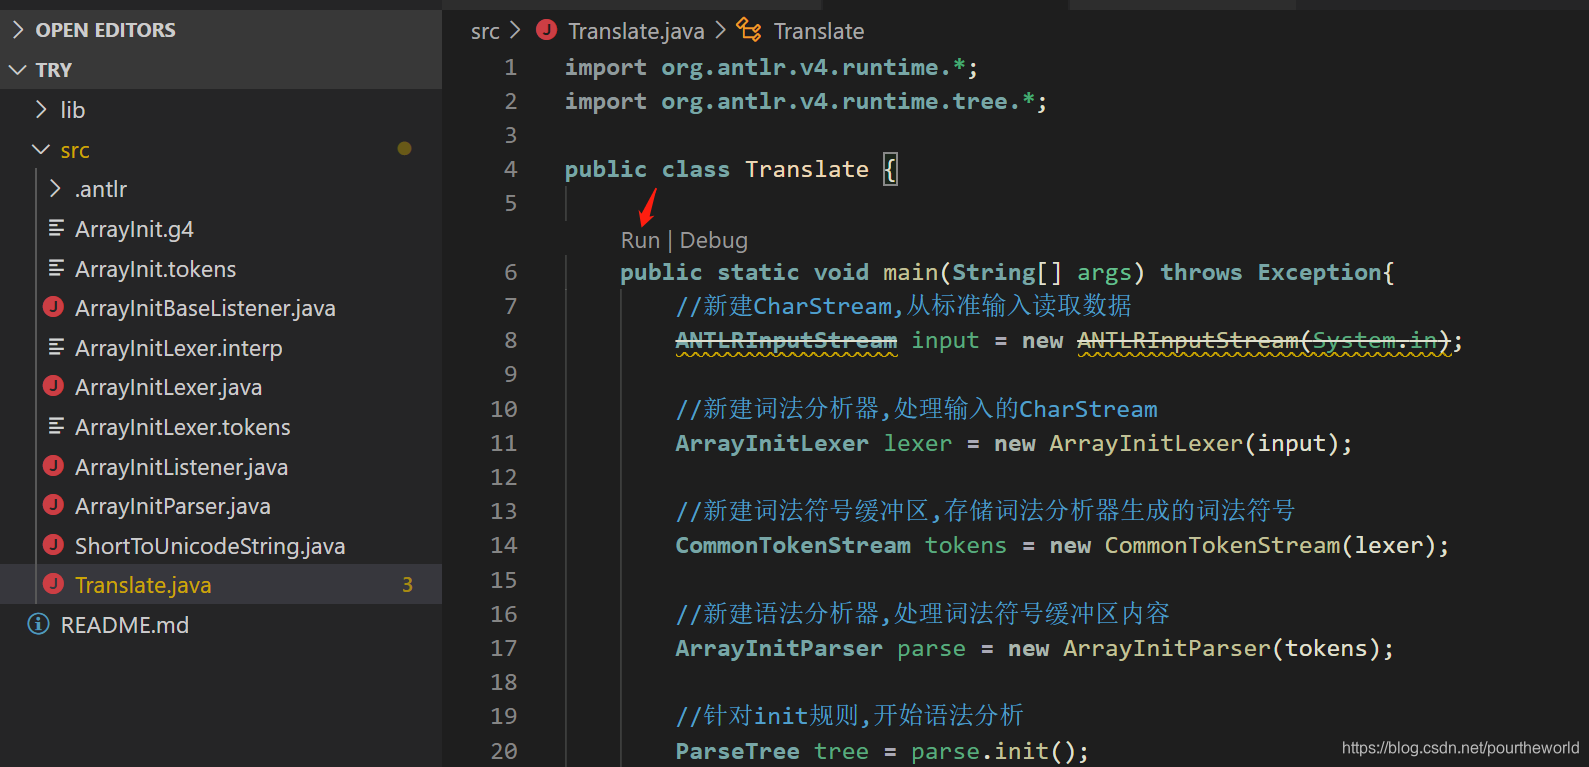
Task: Click the class name Translate on line 4
Action: pyautogui.click(x=807, y=170)
